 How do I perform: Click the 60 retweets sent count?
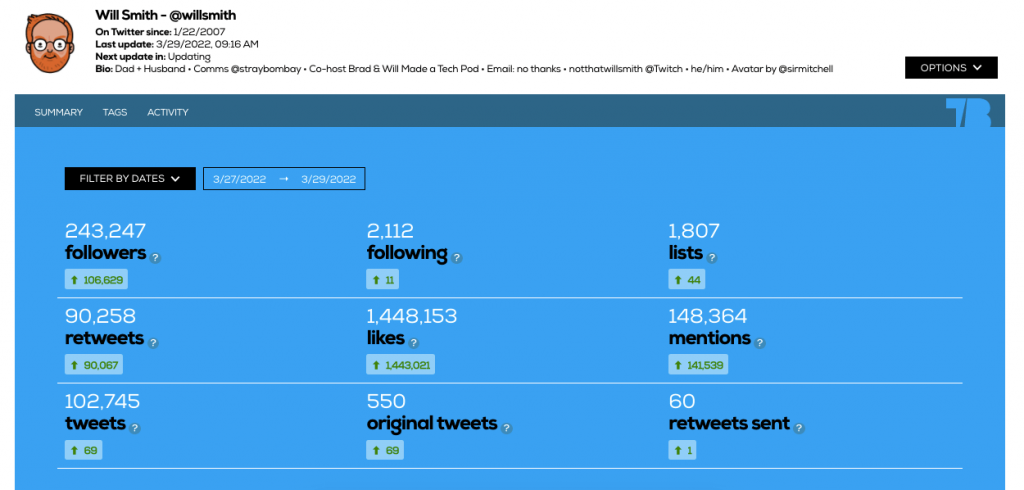(682, 401)
